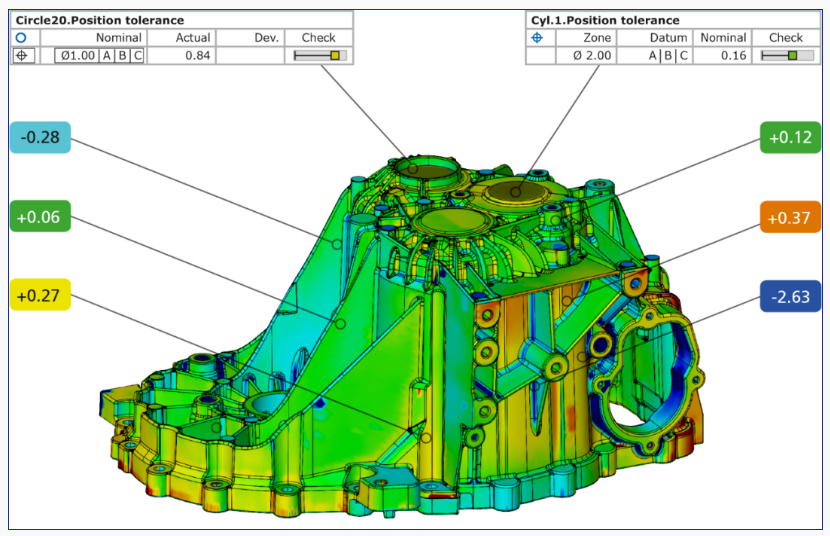
Task: Select the -2.63 dark blue deviation label
Action: point(790,296)
